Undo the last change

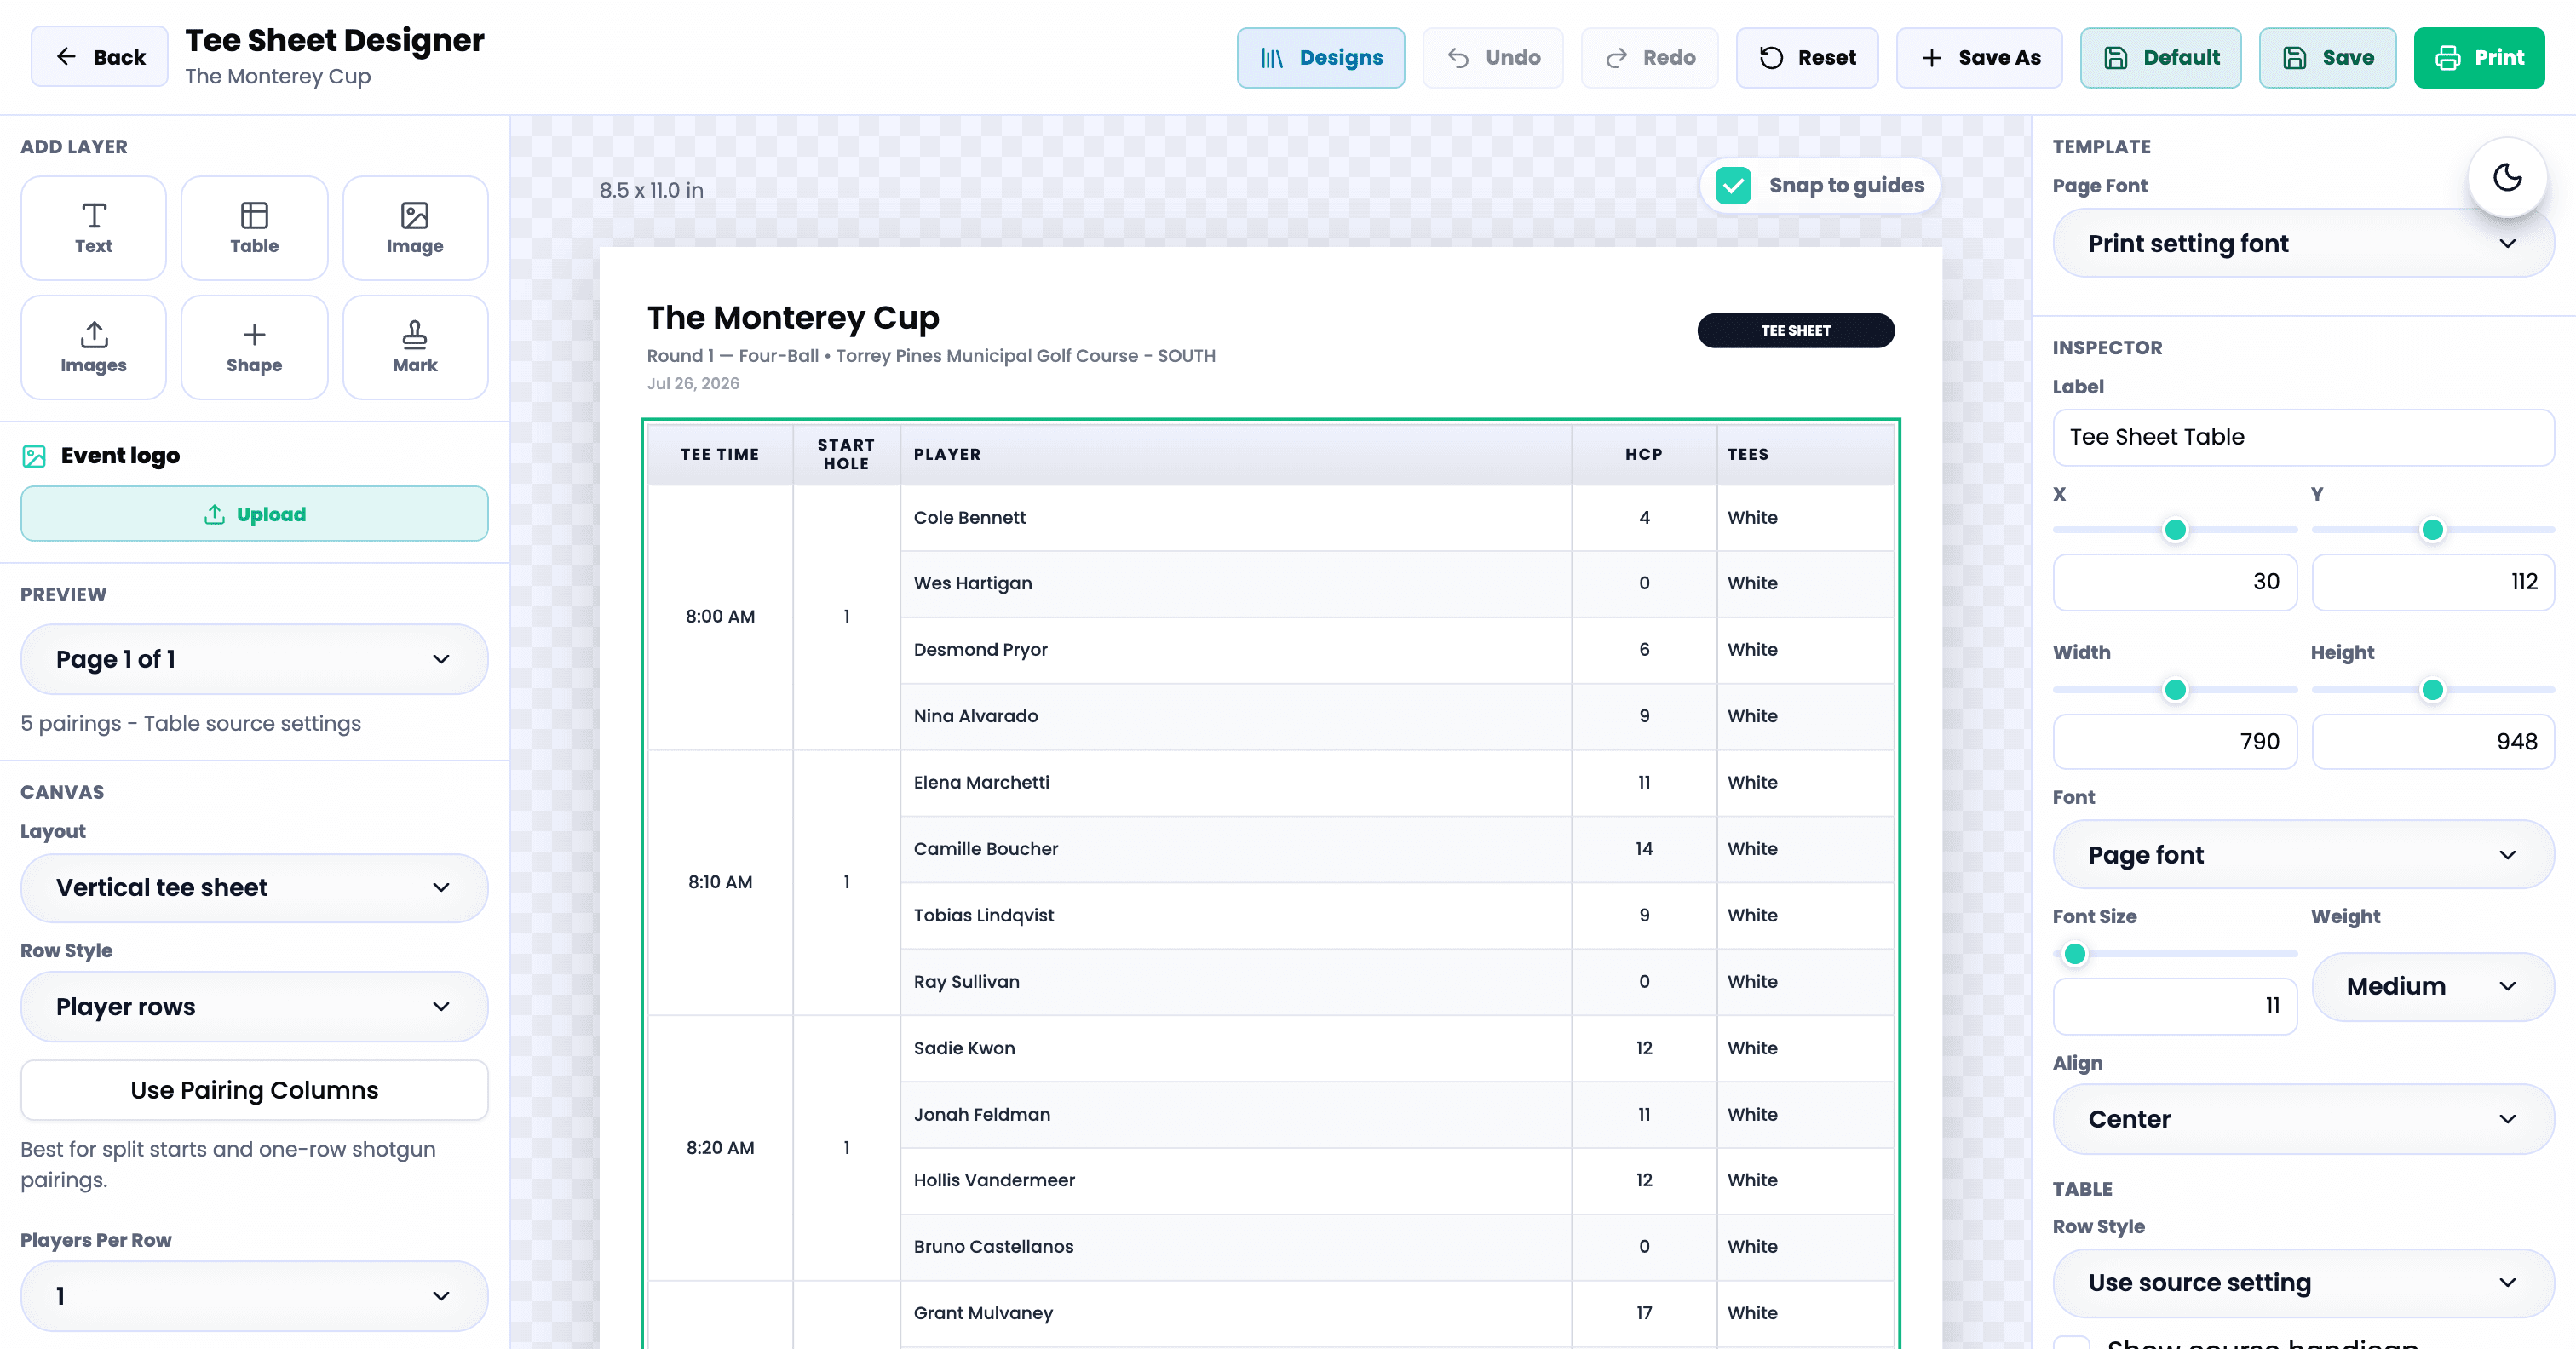pos(1493,57)
